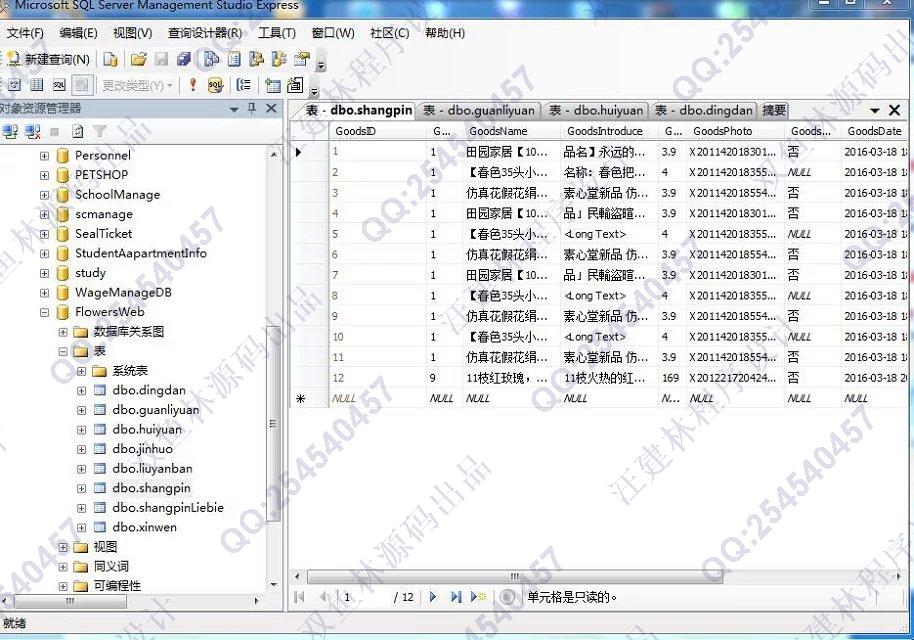914x640 pixels.
Task: Click the first record navigation arrow
Action: (x=300, y=597)
